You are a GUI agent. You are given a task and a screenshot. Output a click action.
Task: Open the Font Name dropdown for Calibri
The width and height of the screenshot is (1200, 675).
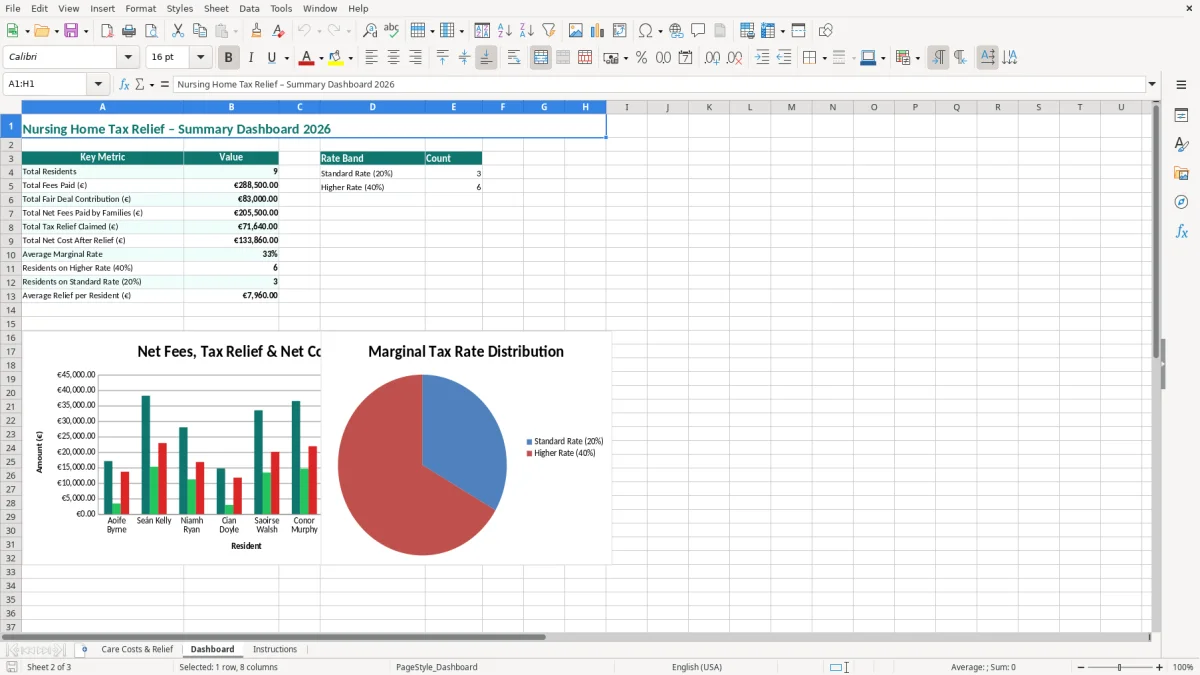pyautogui.click(x=128, y=58)
